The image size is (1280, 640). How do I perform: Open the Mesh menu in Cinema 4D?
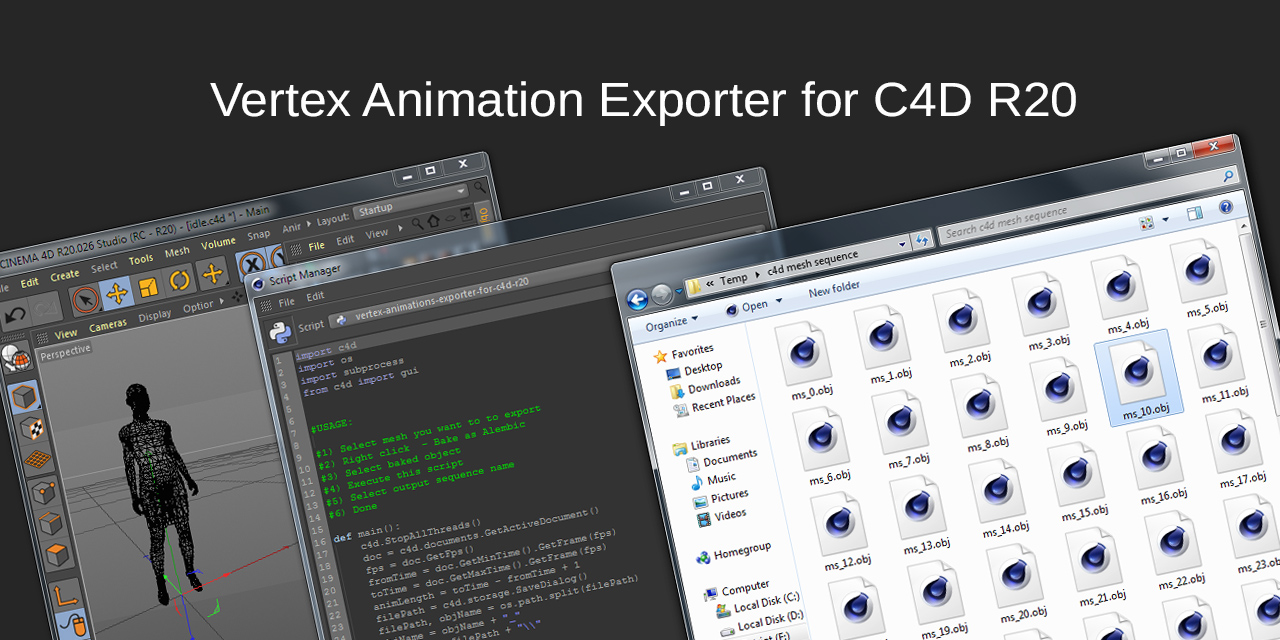176,249
